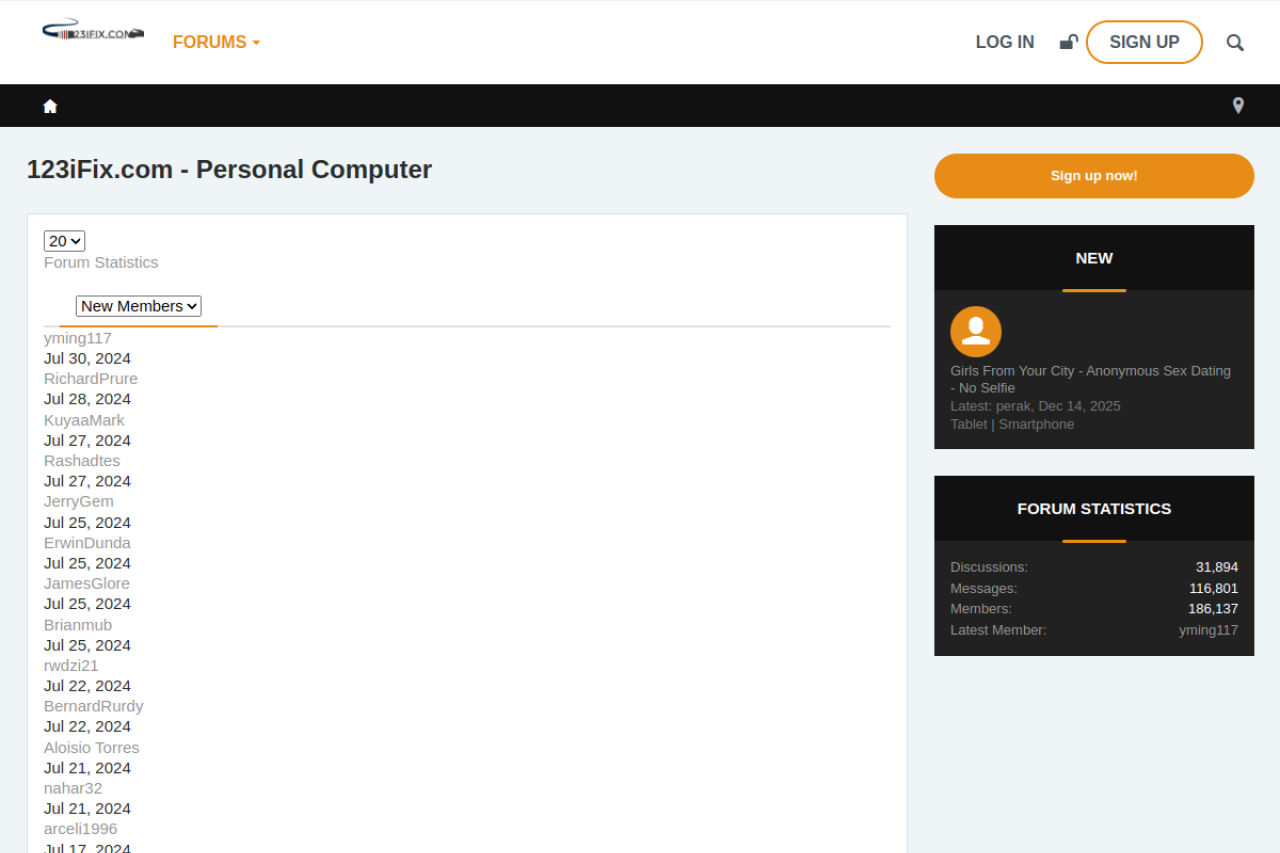Screen dimensions: 1280x853
Task: Open the 20 items-per-page dropdown
Action: 65,241
